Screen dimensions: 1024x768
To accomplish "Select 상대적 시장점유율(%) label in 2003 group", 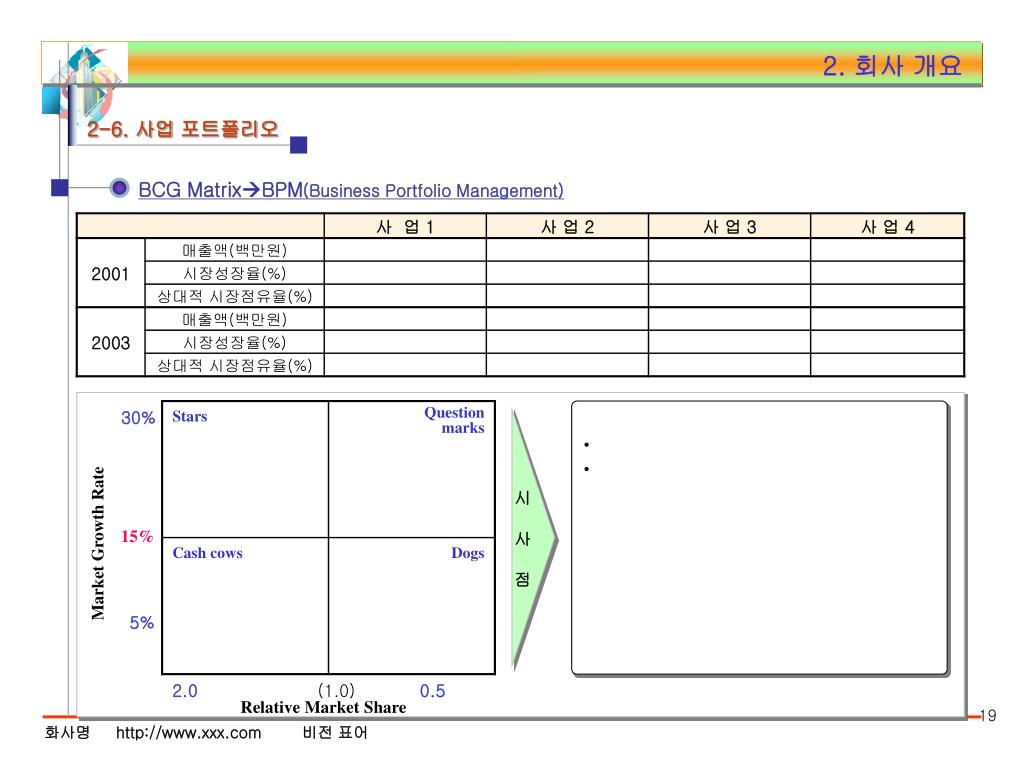I will (x=234, y=365).
